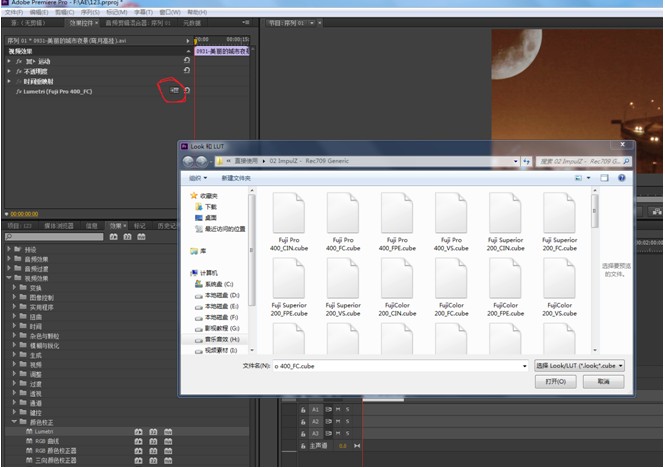Image resolution: width=665 pixels, height=468 pixels.
Task: Open Lumetri setup icon in effect controls
Action: tap(174, 90)
